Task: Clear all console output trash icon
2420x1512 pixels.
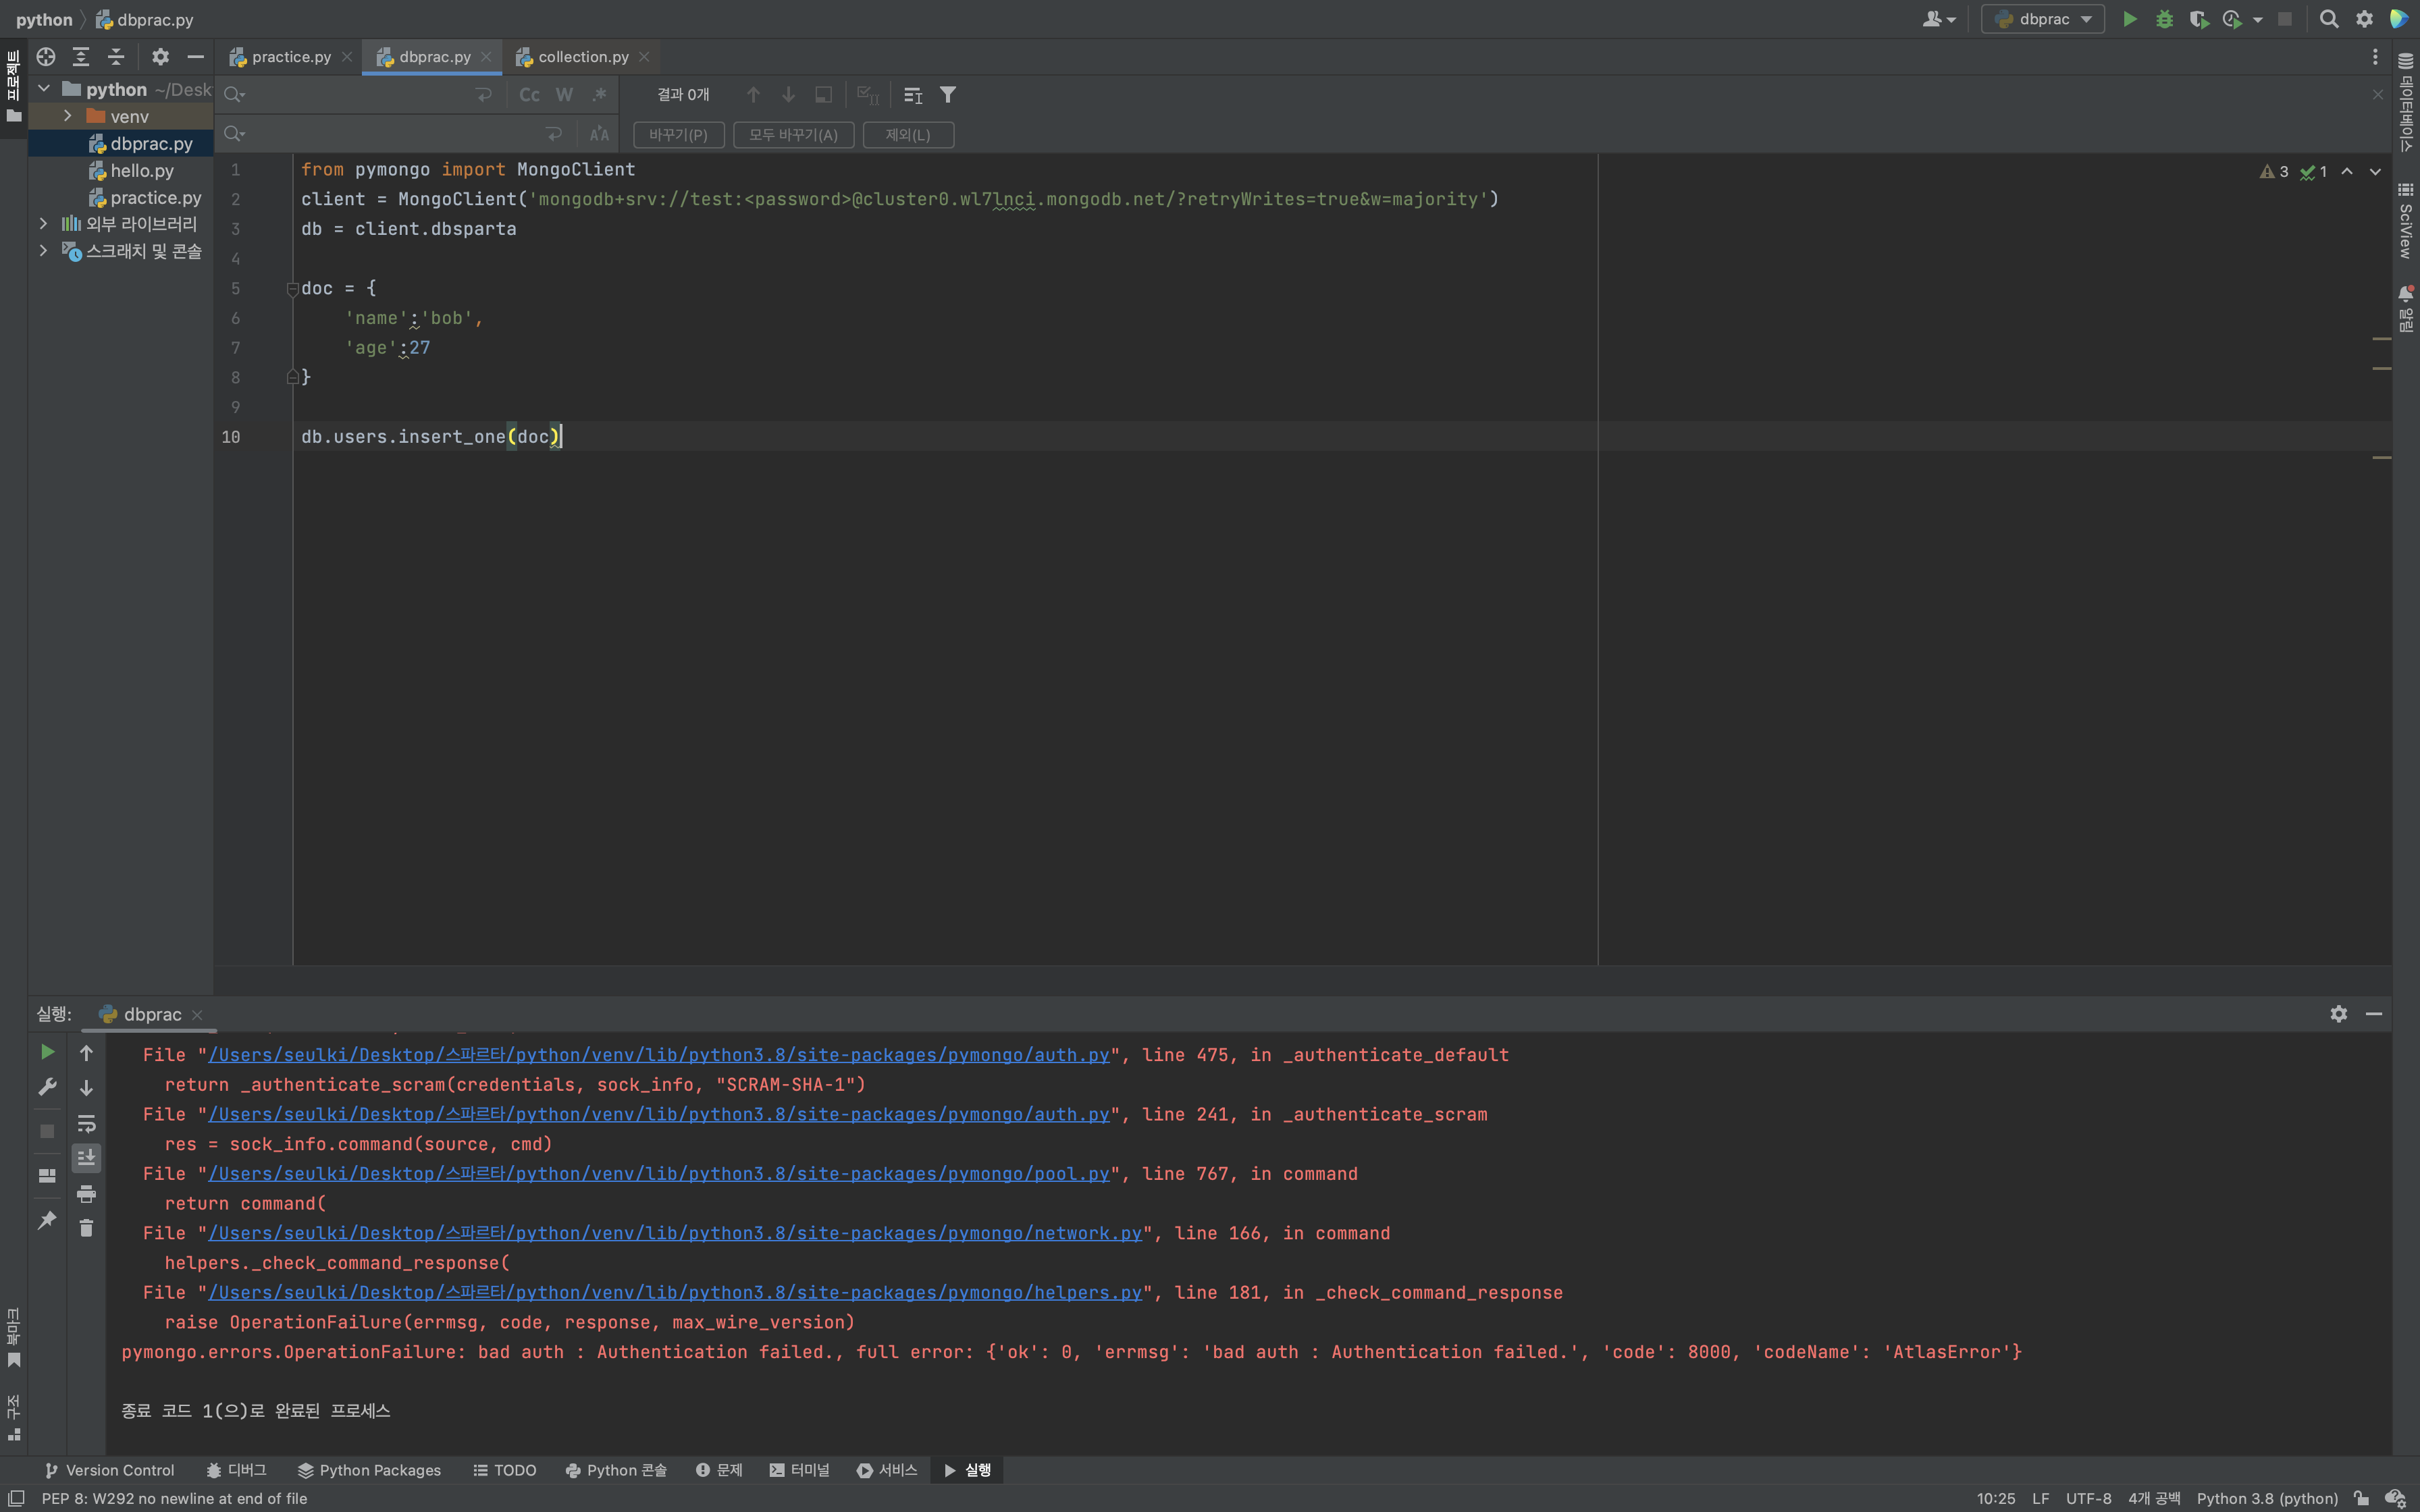Action: tap(86, 1228)
